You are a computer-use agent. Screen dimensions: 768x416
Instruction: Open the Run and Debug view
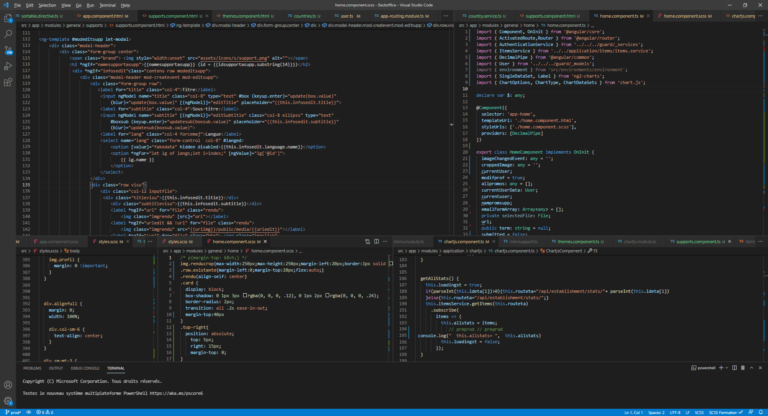(8, 66)
